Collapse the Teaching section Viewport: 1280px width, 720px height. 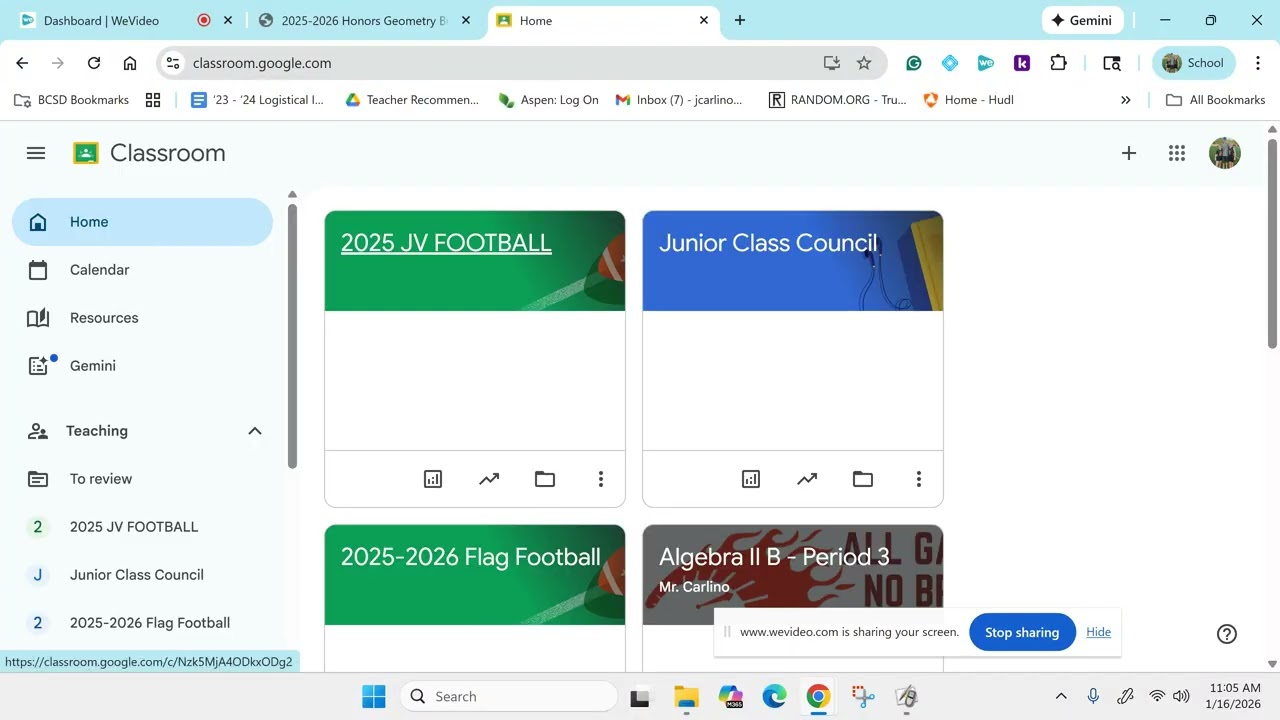tap(255, 431)
